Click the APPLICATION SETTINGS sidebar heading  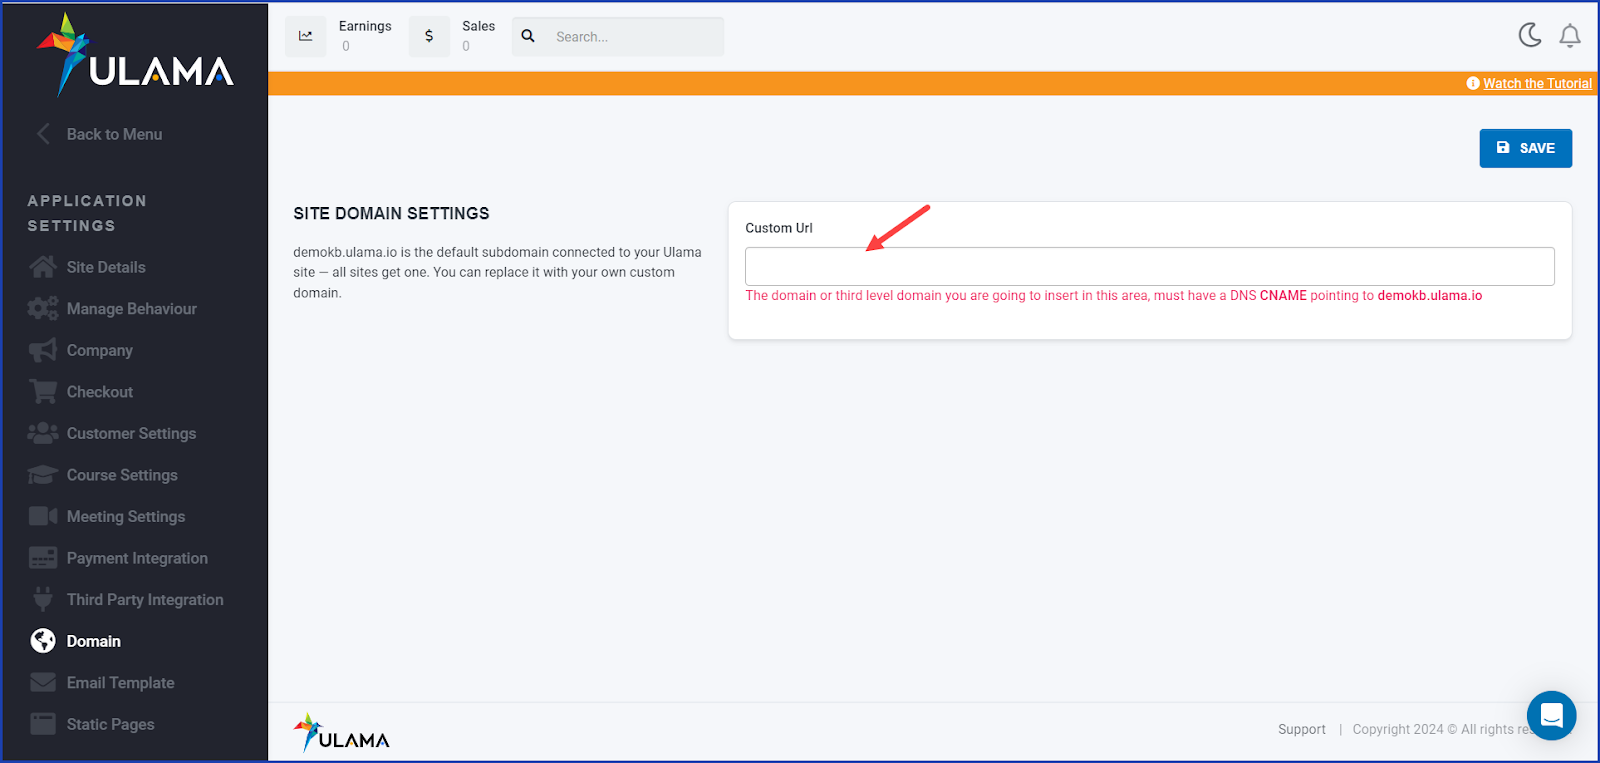(x=87, y=213)
